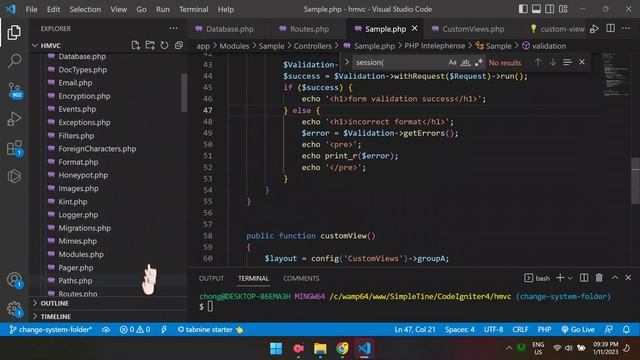
Task: Click the Go Live status bar button
Action: 577,329
